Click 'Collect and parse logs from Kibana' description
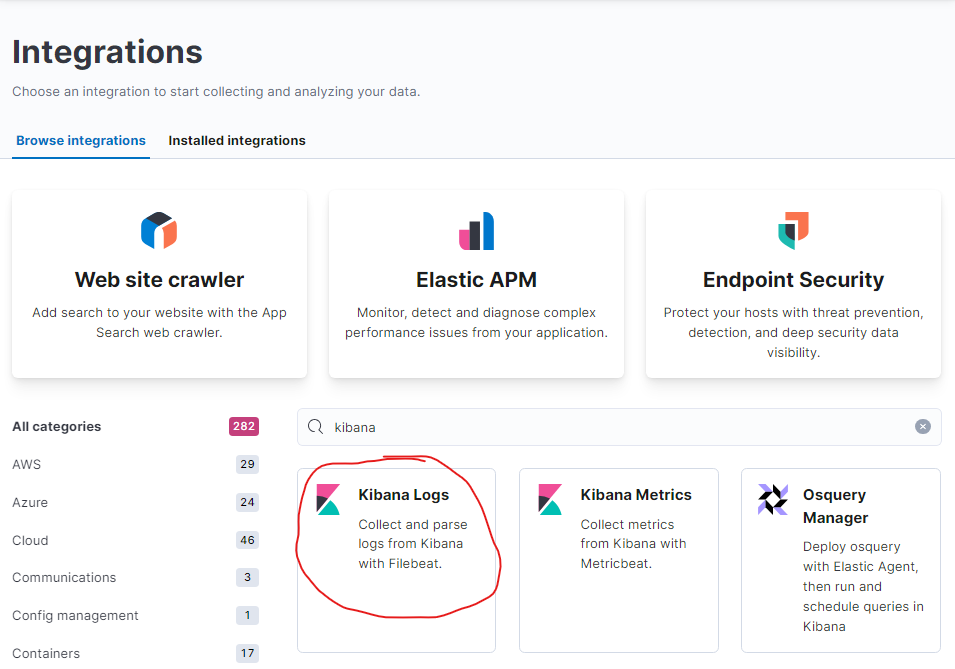Viewport: 955px width, 669px height. 413,543
